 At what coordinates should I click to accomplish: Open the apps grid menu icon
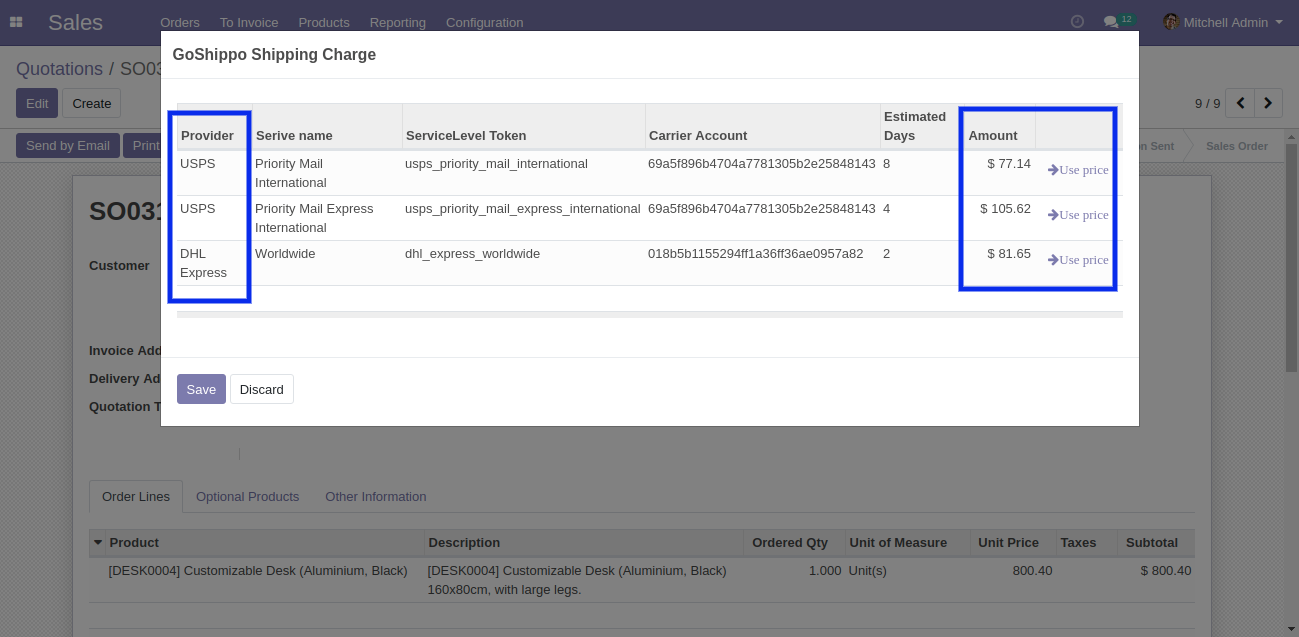tap(16, 22)
